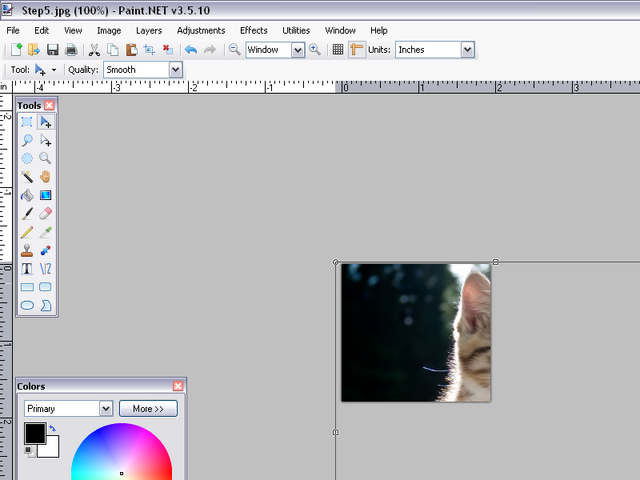Select the Line/Curve tool
The height and width of the screenshot is (480, 640).
[45, 269]
